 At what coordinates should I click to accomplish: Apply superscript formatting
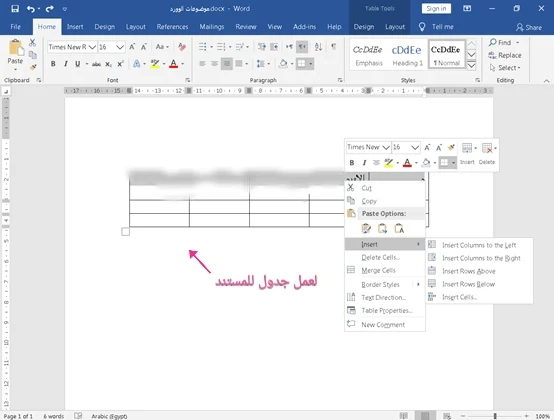coord(120,64)
